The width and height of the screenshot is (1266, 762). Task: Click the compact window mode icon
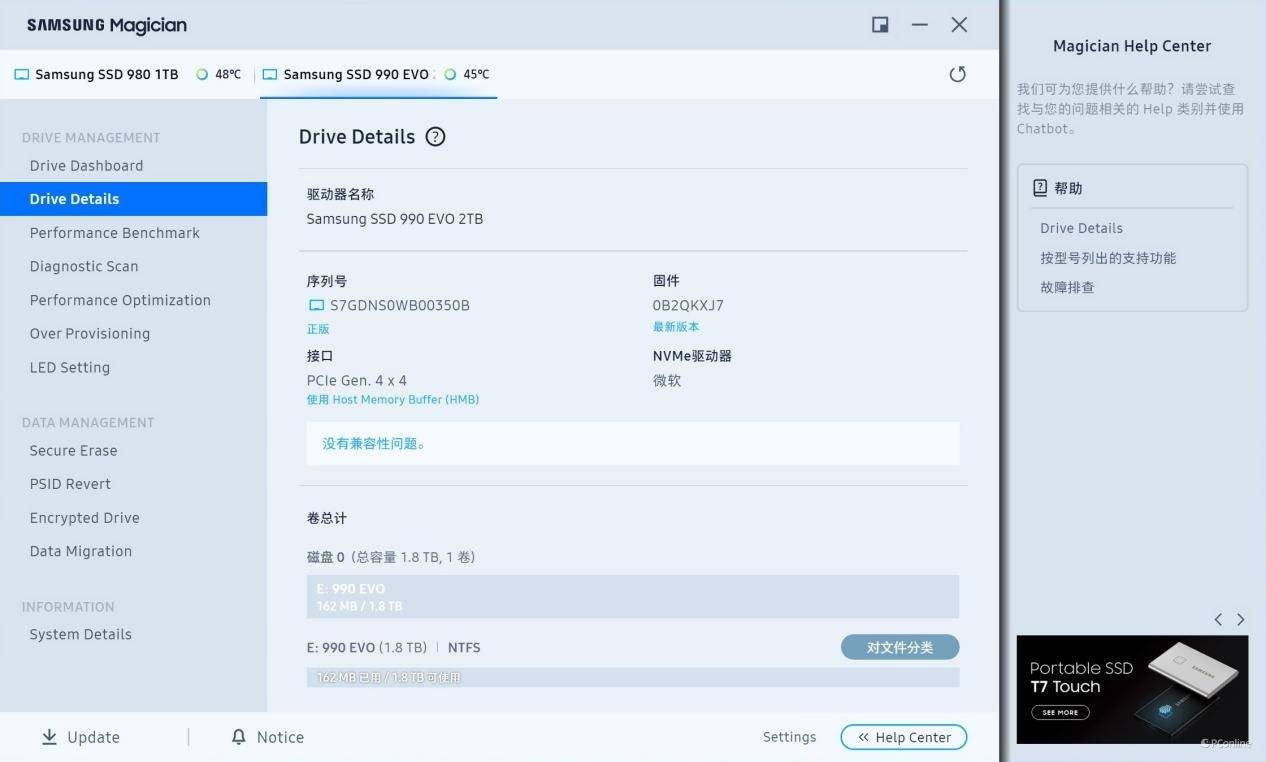[x=880, y=25]
